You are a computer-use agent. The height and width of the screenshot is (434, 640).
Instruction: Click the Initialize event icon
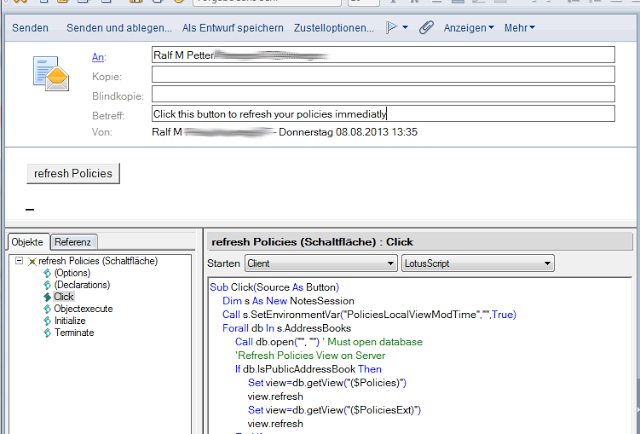click(x=46, y=321)
